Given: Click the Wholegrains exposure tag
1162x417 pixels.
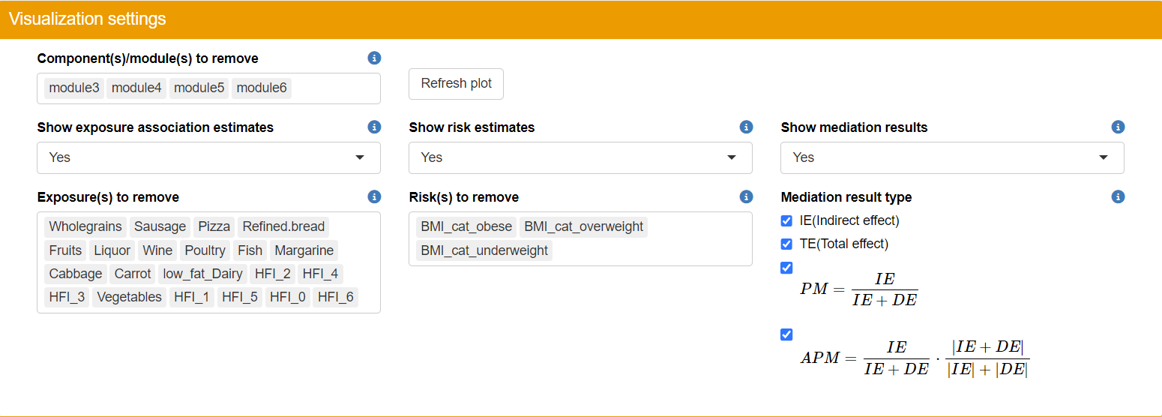Looking at the screenshot, I should [86, 227].
